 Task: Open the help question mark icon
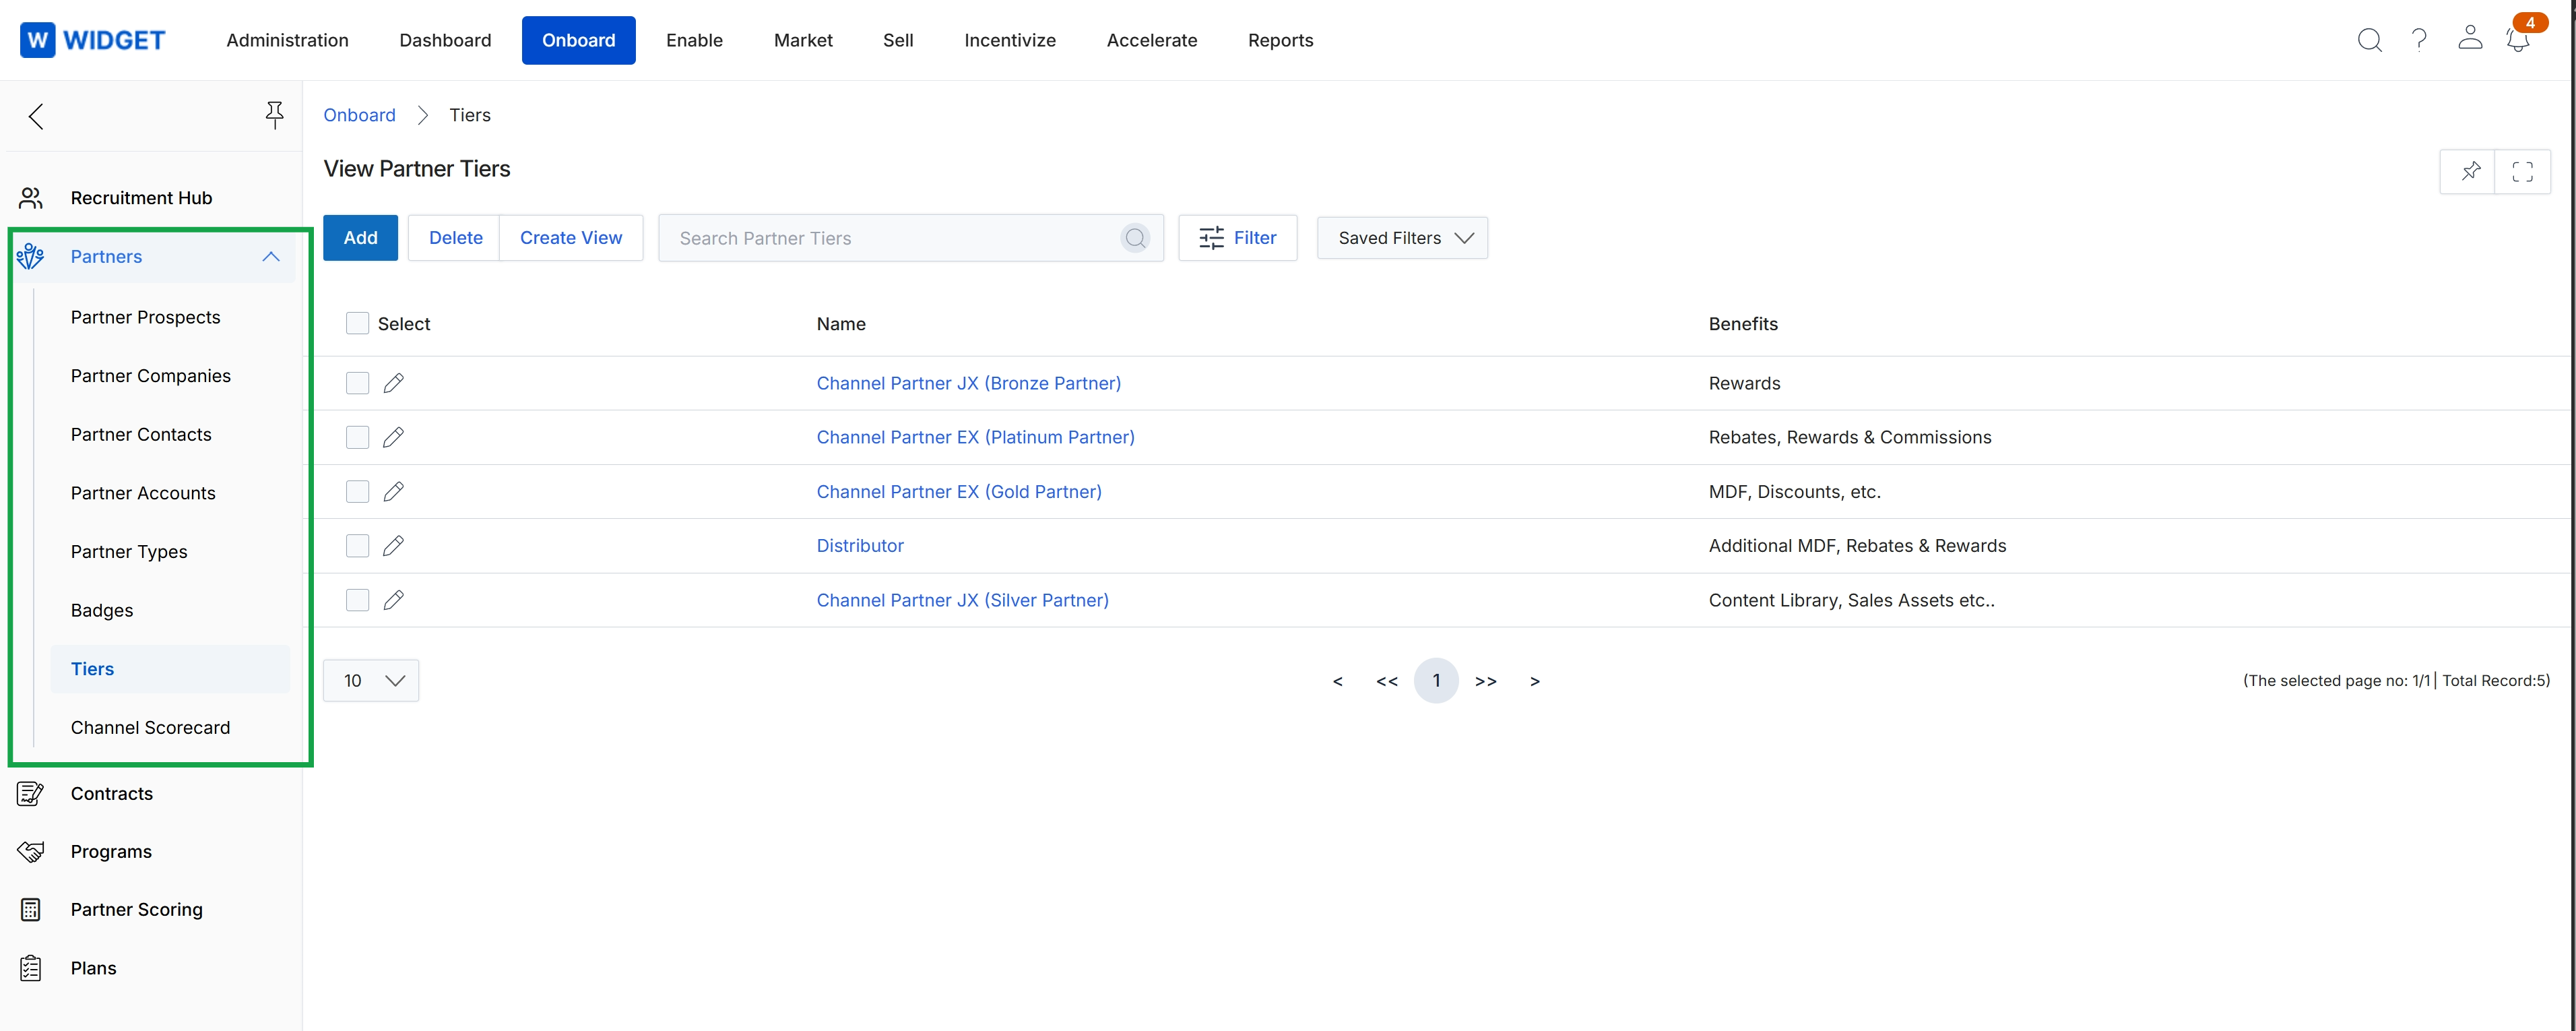tap(2419, 40)
